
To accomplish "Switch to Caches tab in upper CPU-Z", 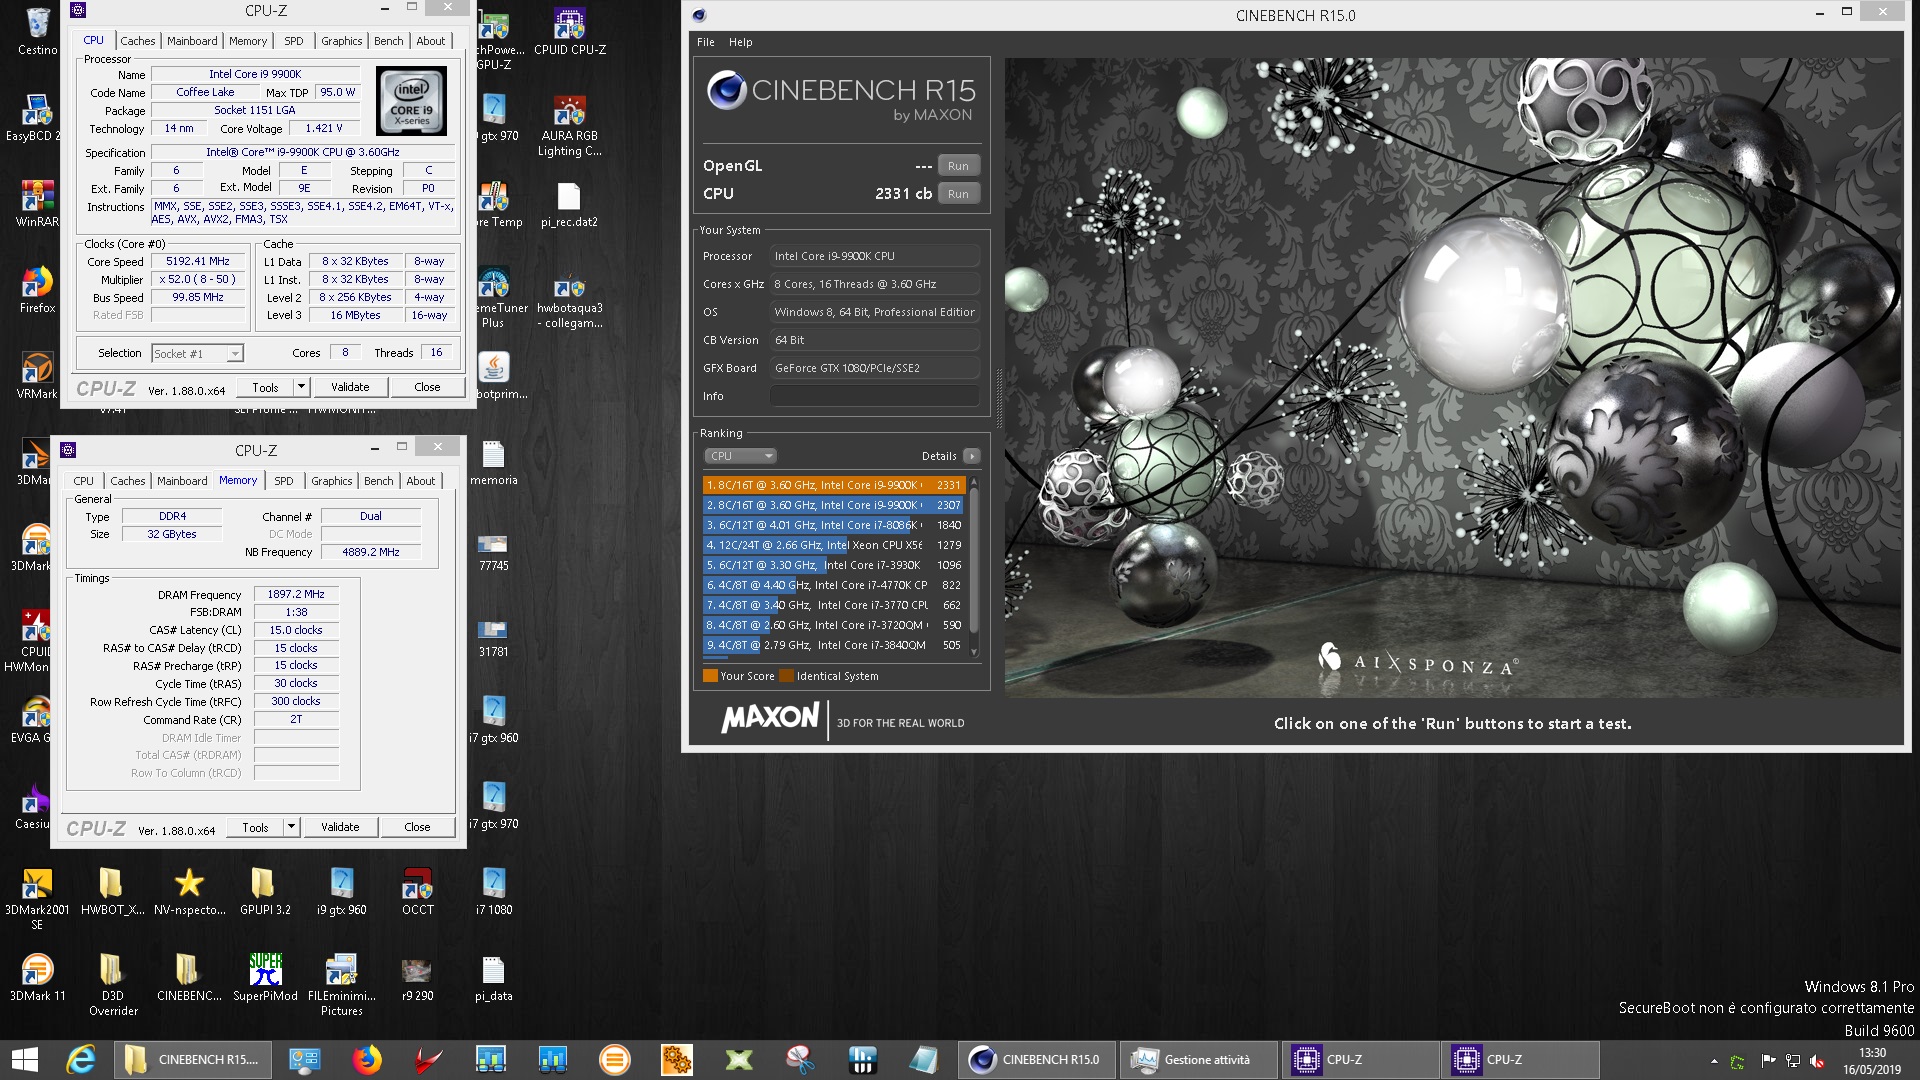I will click(138, 41).
